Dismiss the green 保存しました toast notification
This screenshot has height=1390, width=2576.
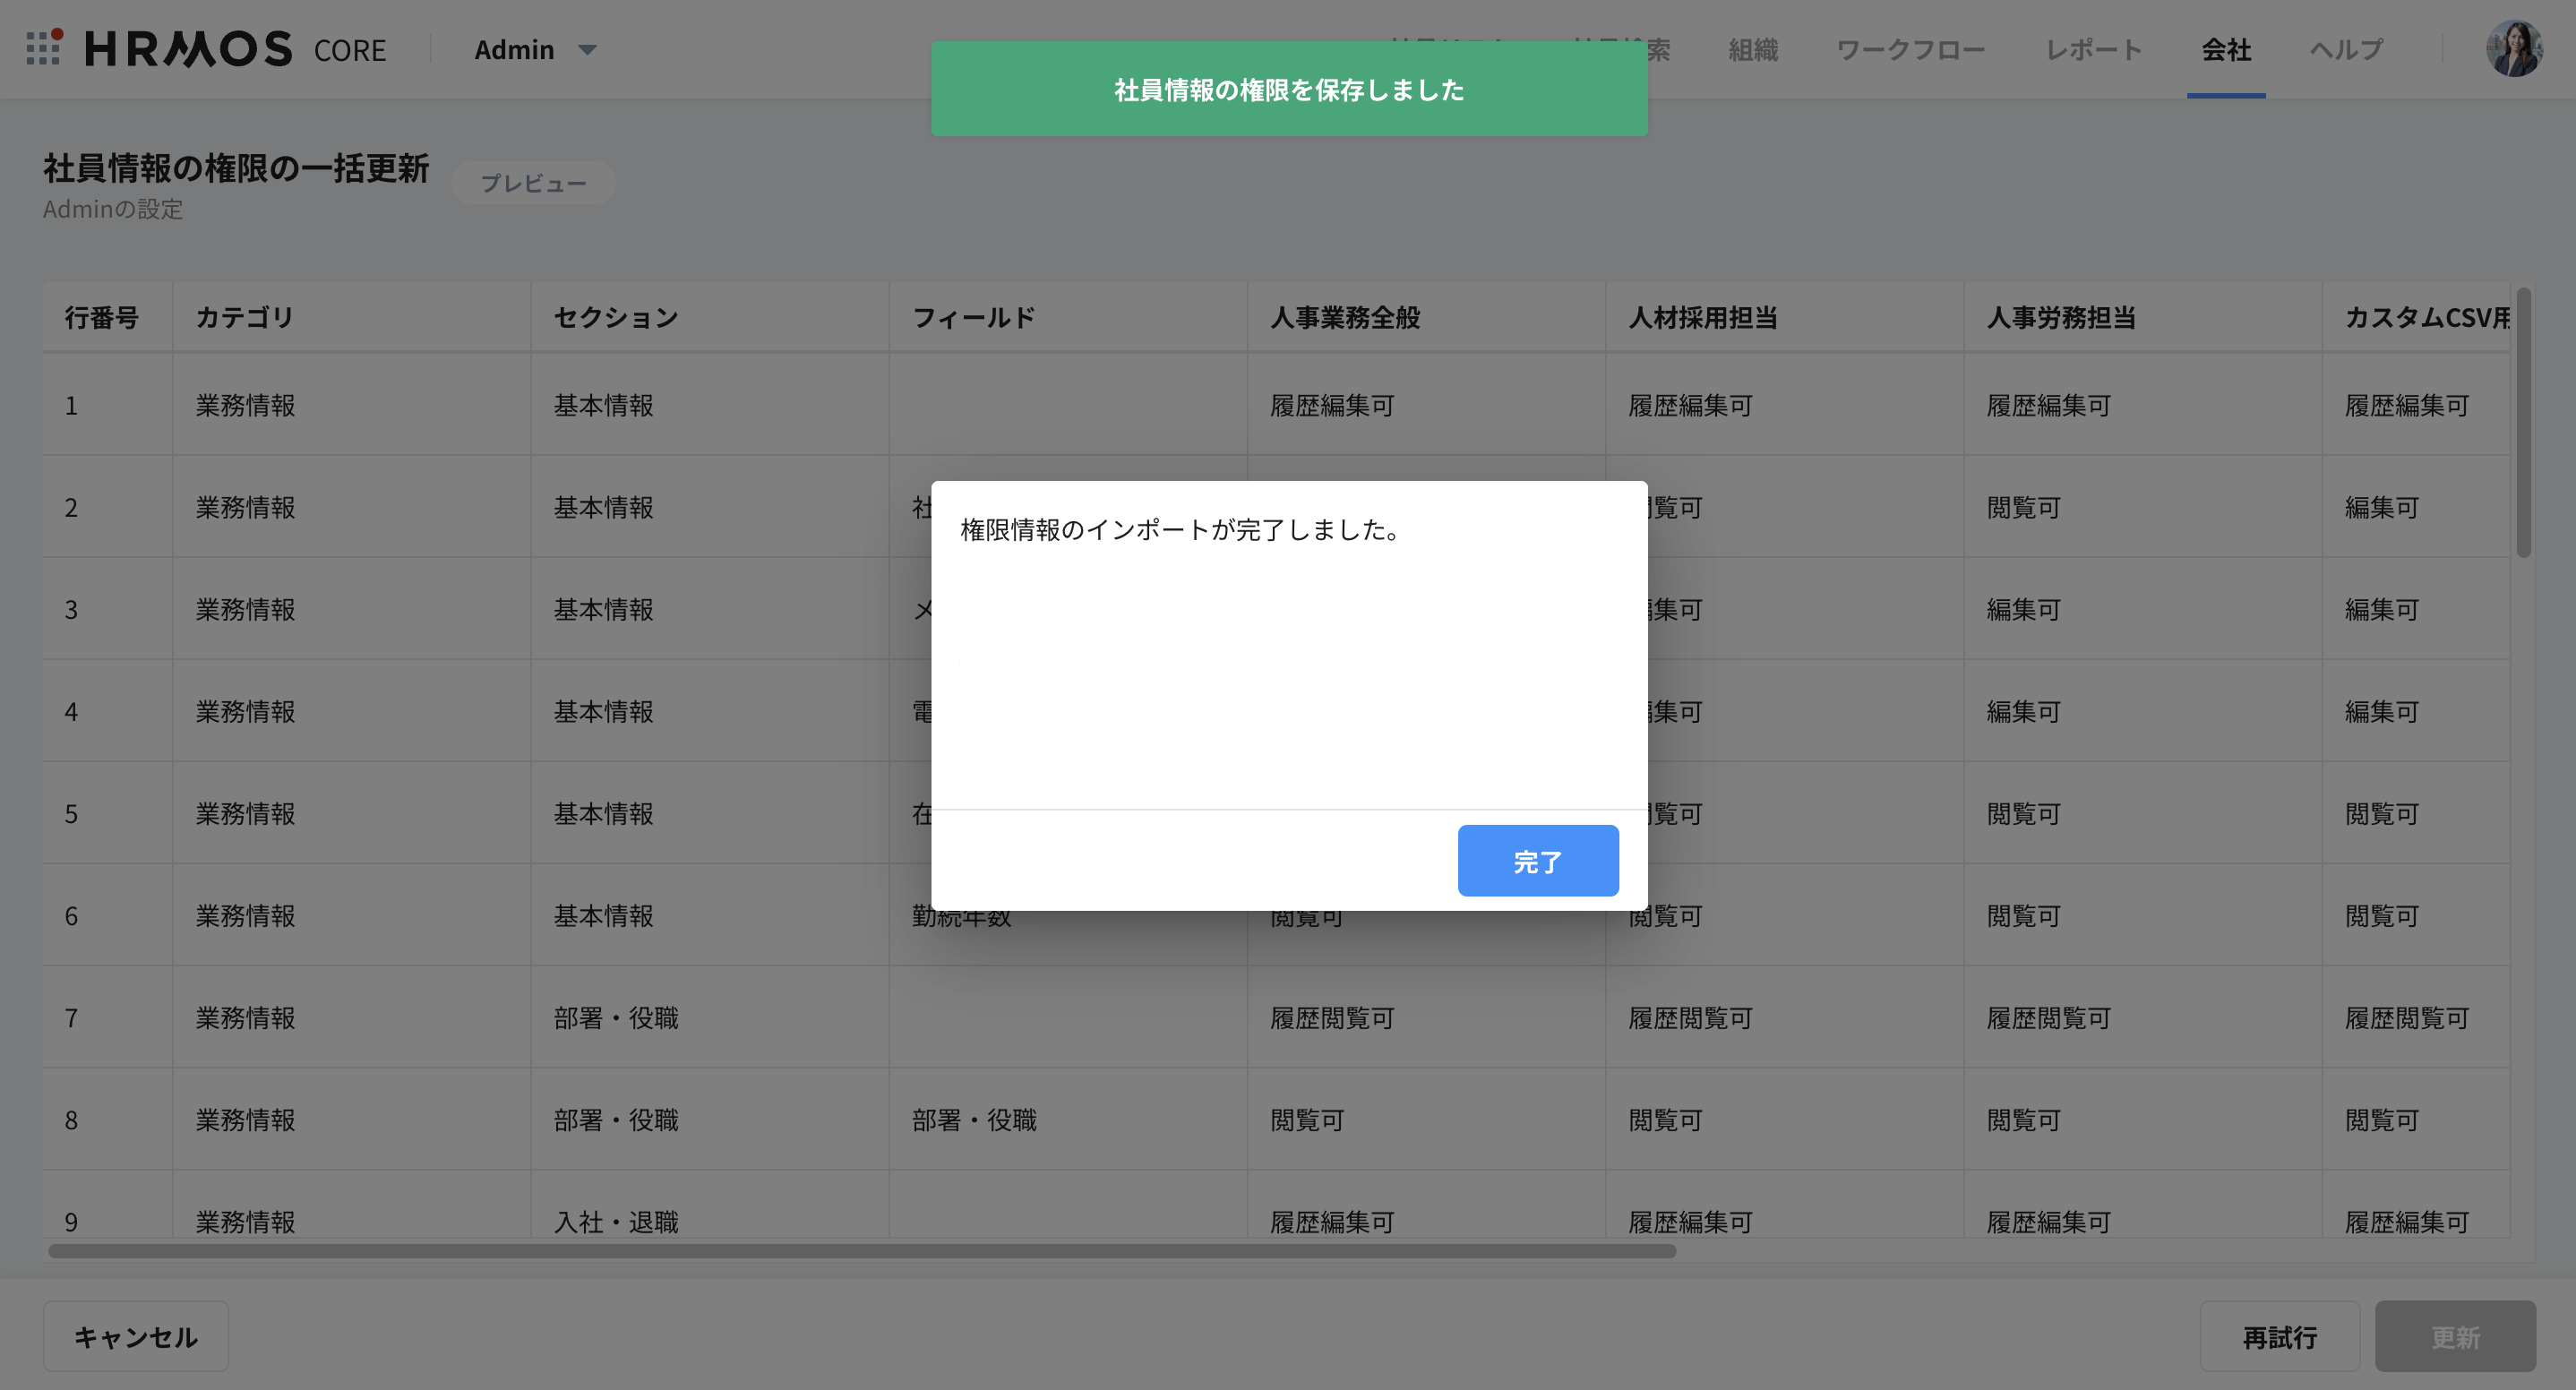[1288, 88]
